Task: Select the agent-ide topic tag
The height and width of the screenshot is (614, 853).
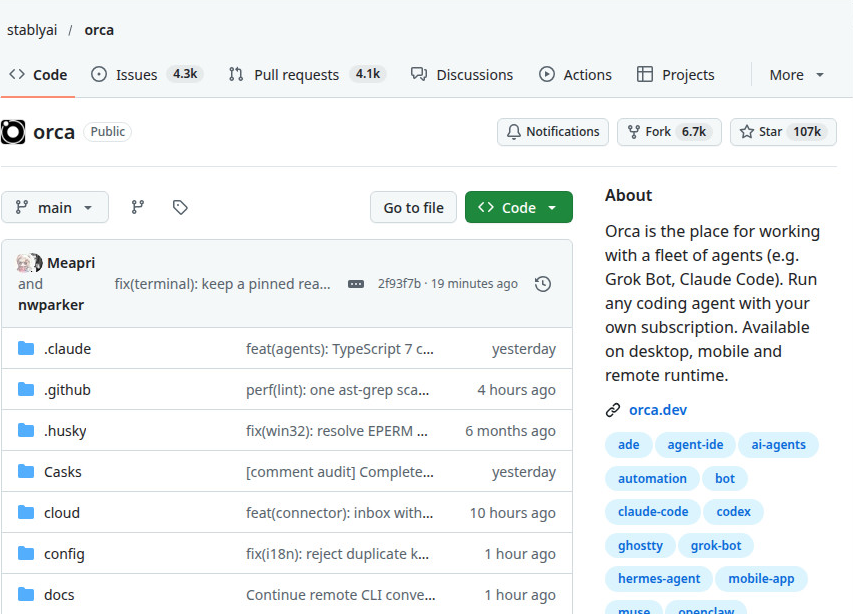Action: coord(695,445)
